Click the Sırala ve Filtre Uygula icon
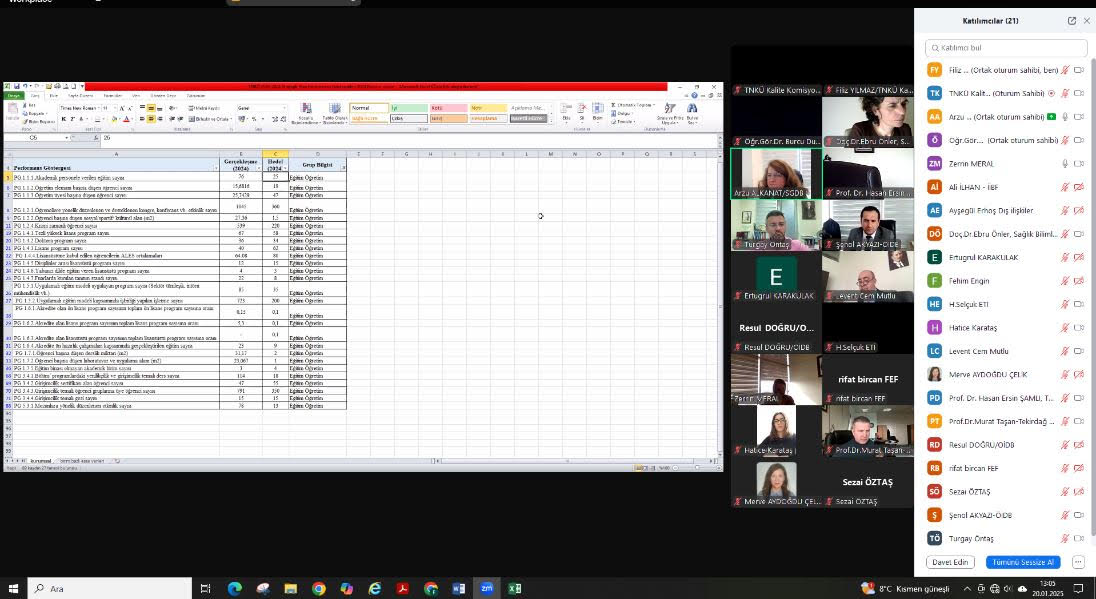 click(670, 112)
